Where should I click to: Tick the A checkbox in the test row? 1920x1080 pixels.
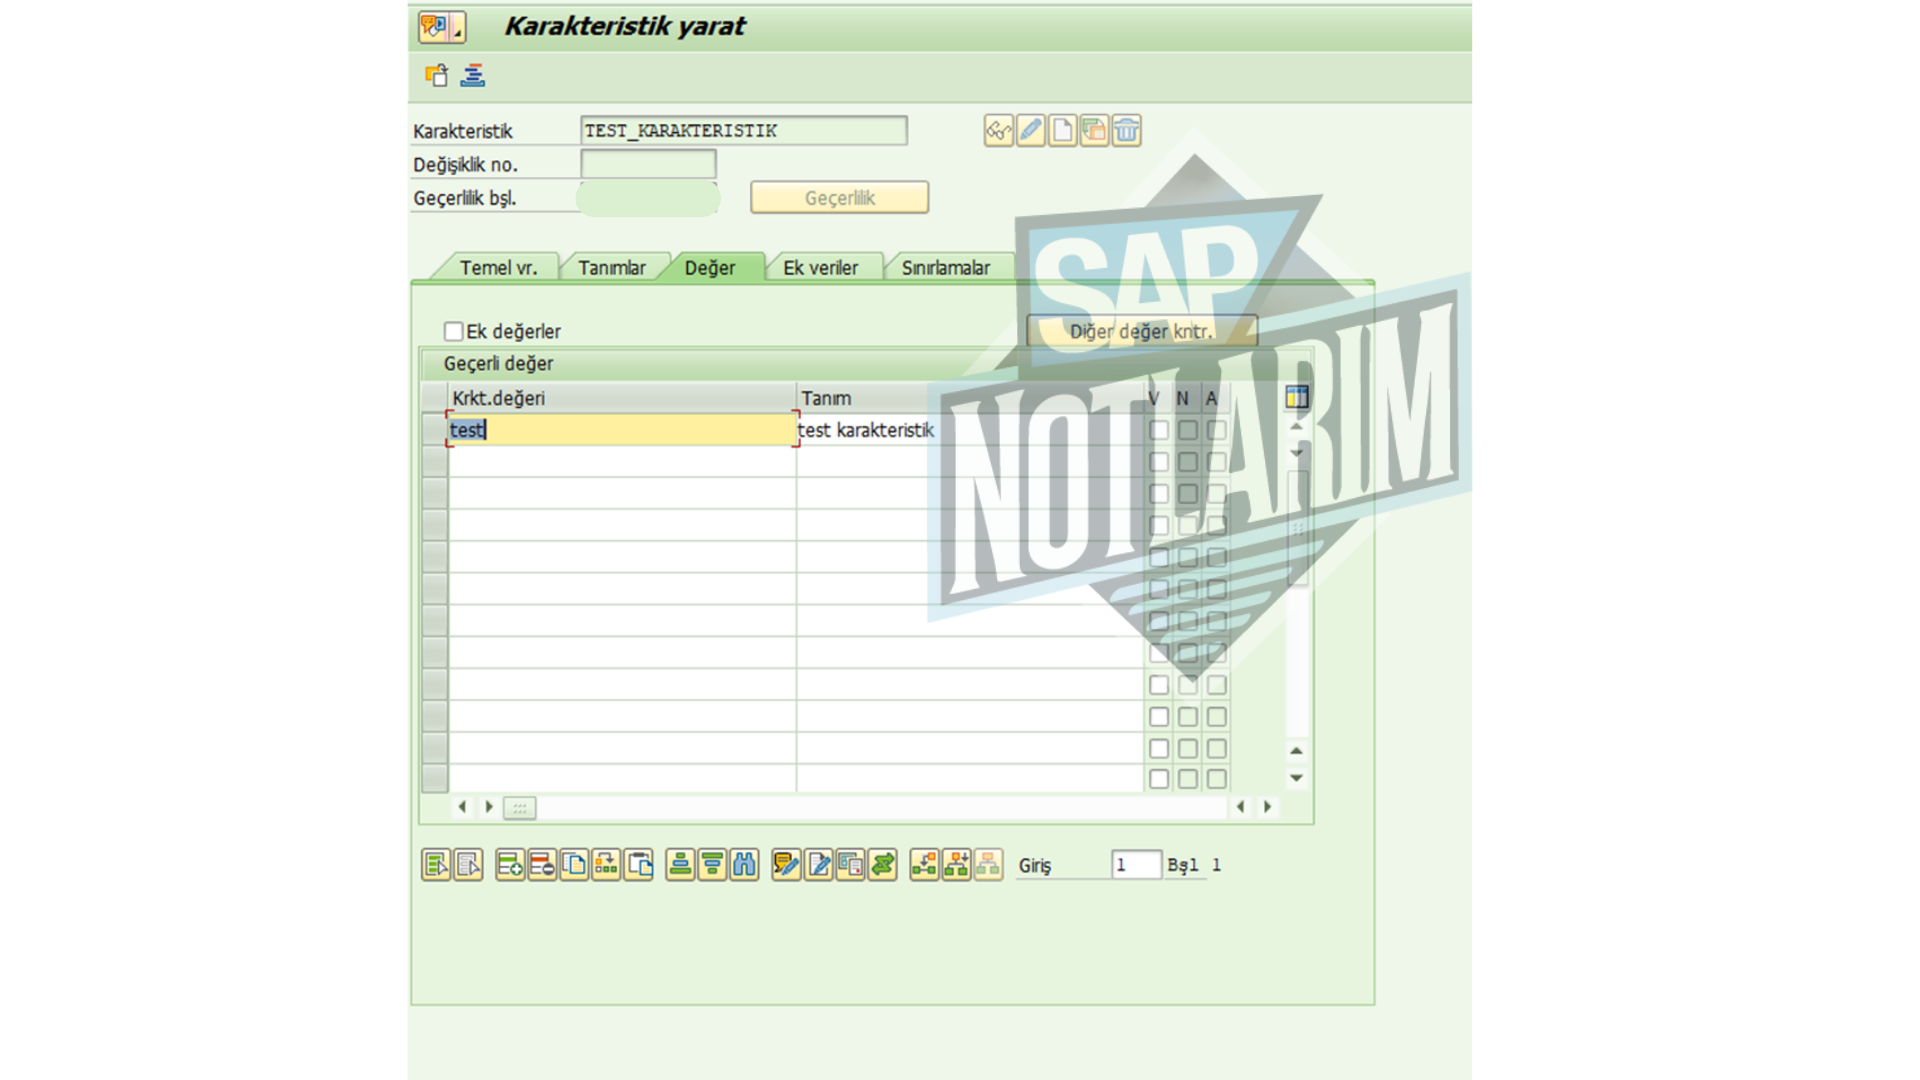[1216, 430]
